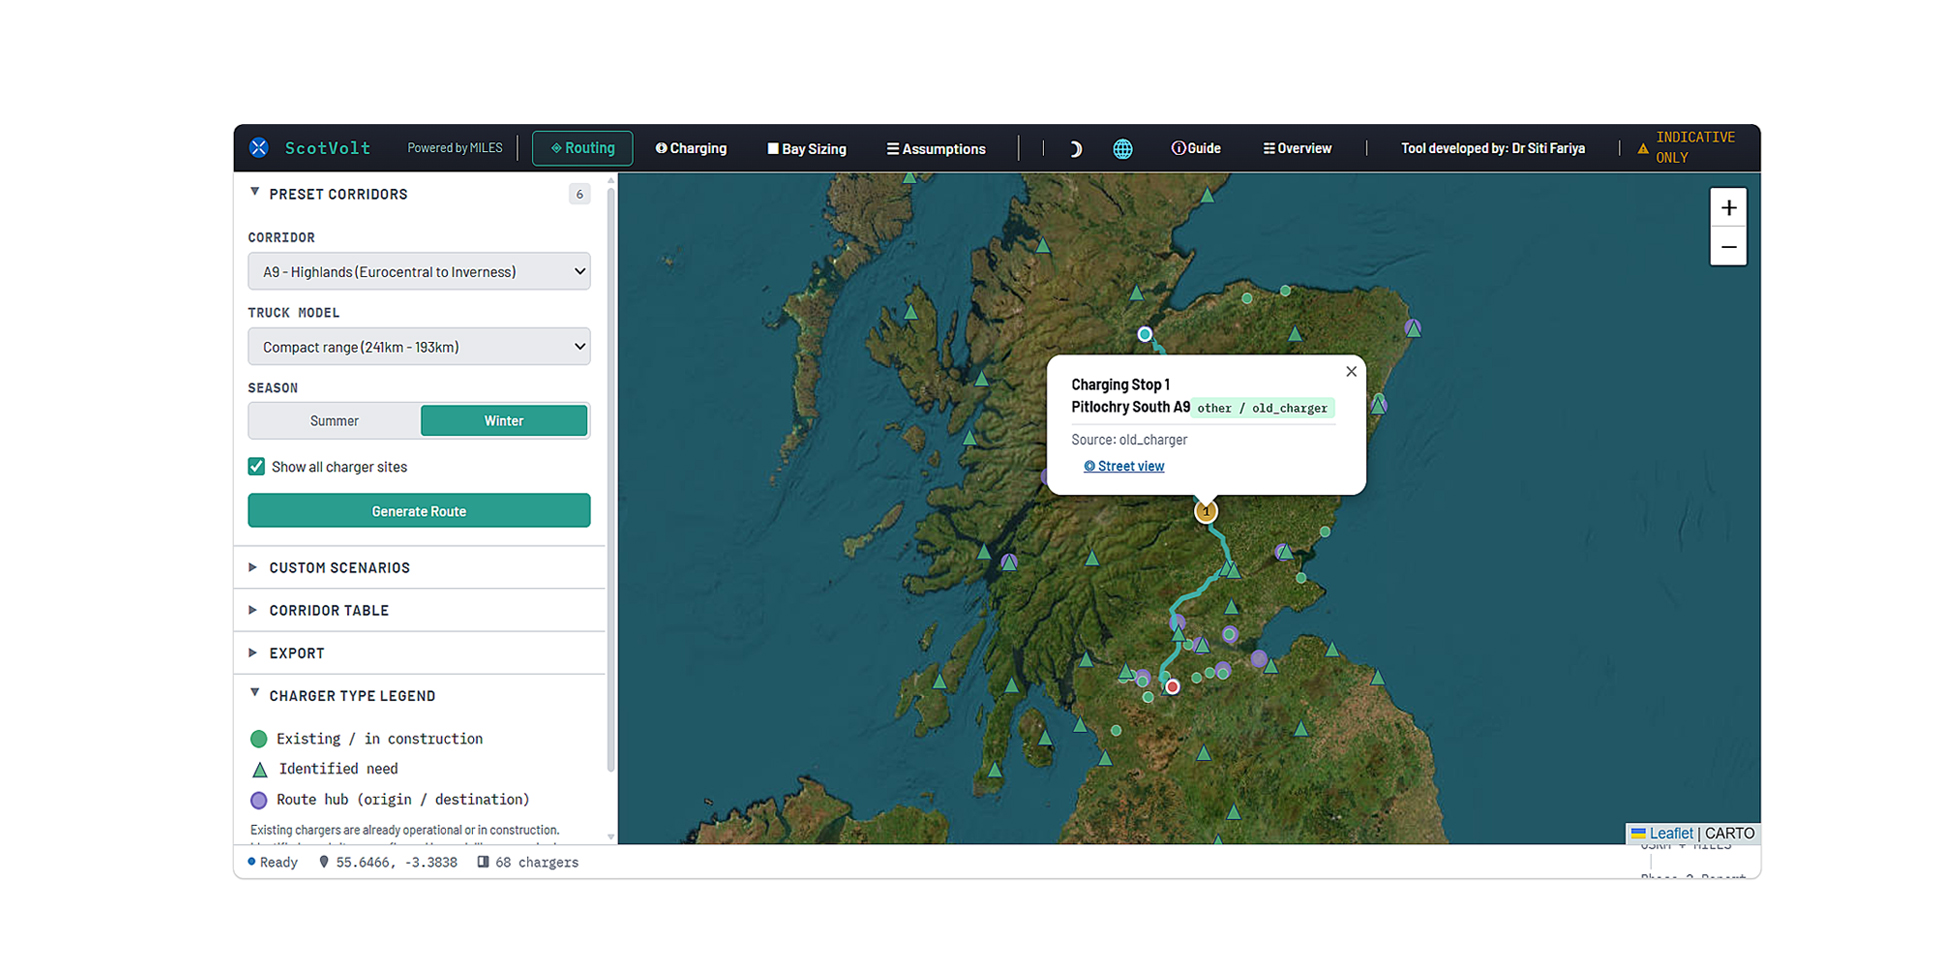Click charging stop marker number 1

tap(1206, 511)
